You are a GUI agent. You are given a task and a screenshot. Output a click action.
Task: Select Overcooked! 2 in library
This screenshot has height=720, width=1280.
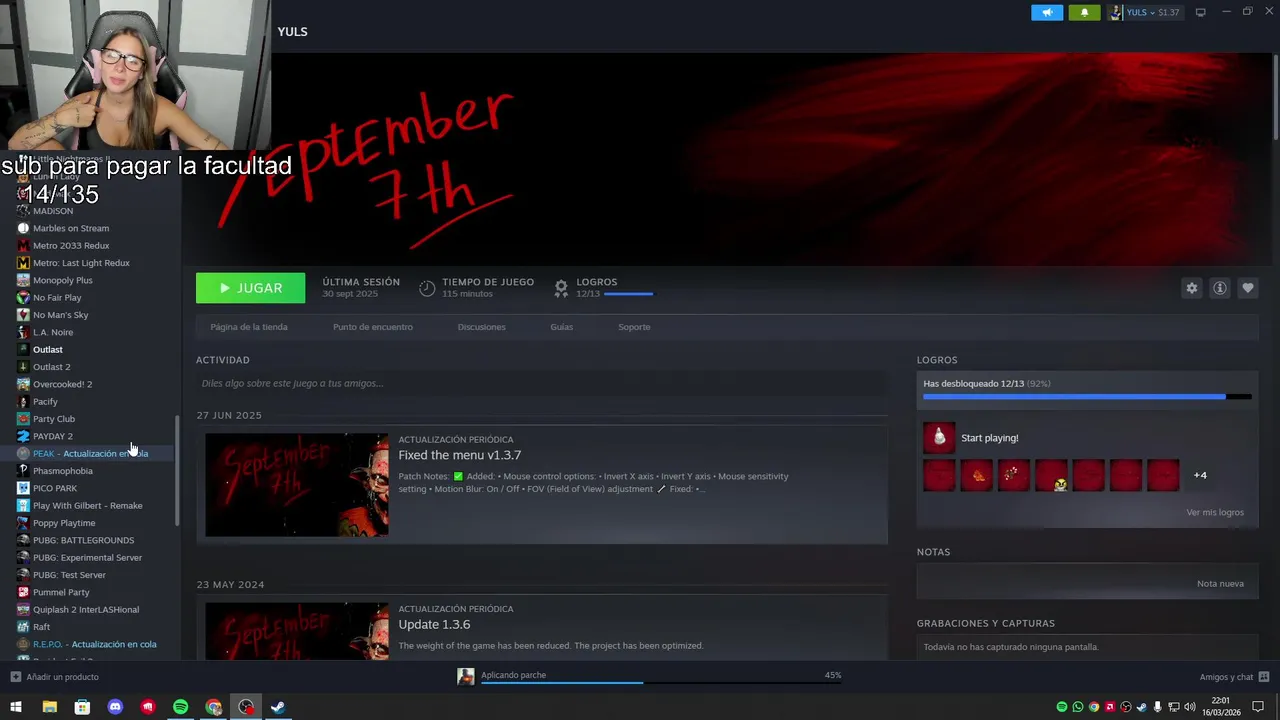(62, 384)
